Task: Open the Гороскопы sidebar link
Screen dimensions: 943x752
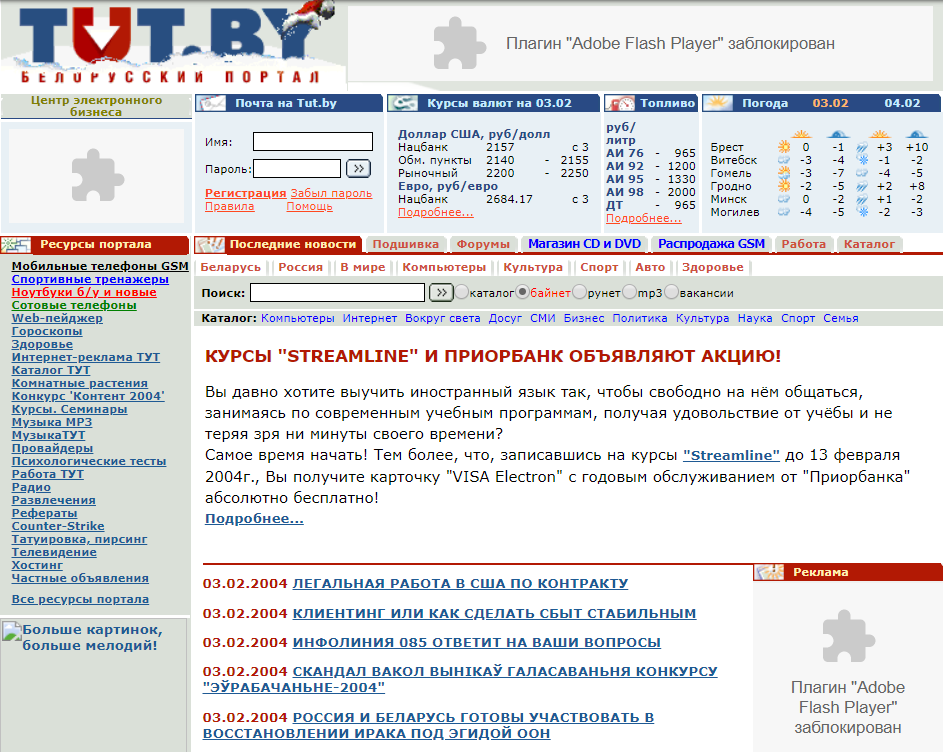Action: pyautogui.click(x=47, y=331)
